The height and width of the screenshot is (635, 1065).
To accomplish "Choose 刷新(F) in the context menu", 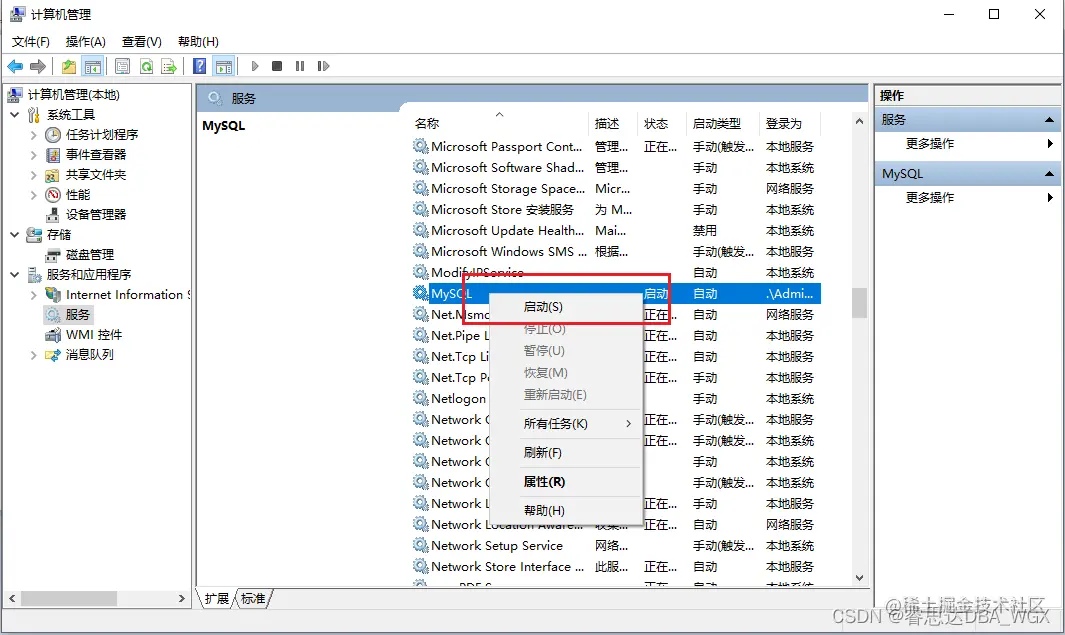I will [x=566, y=453].
